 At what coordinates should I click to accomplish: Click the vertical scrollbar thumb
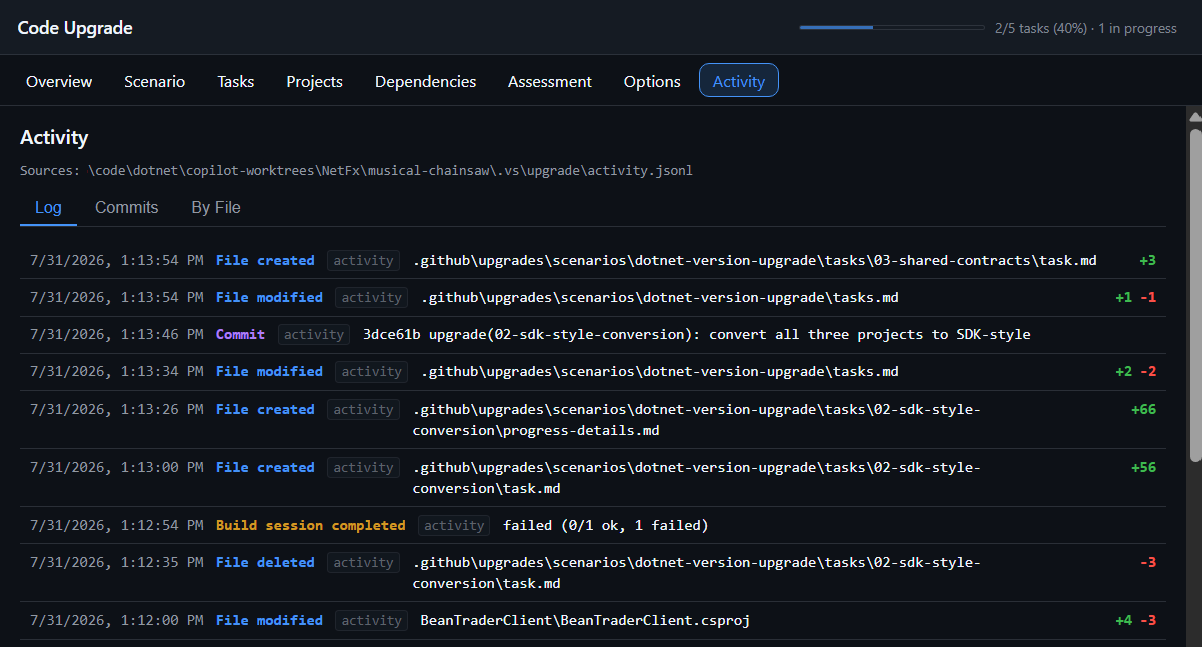coord(1194,295)
